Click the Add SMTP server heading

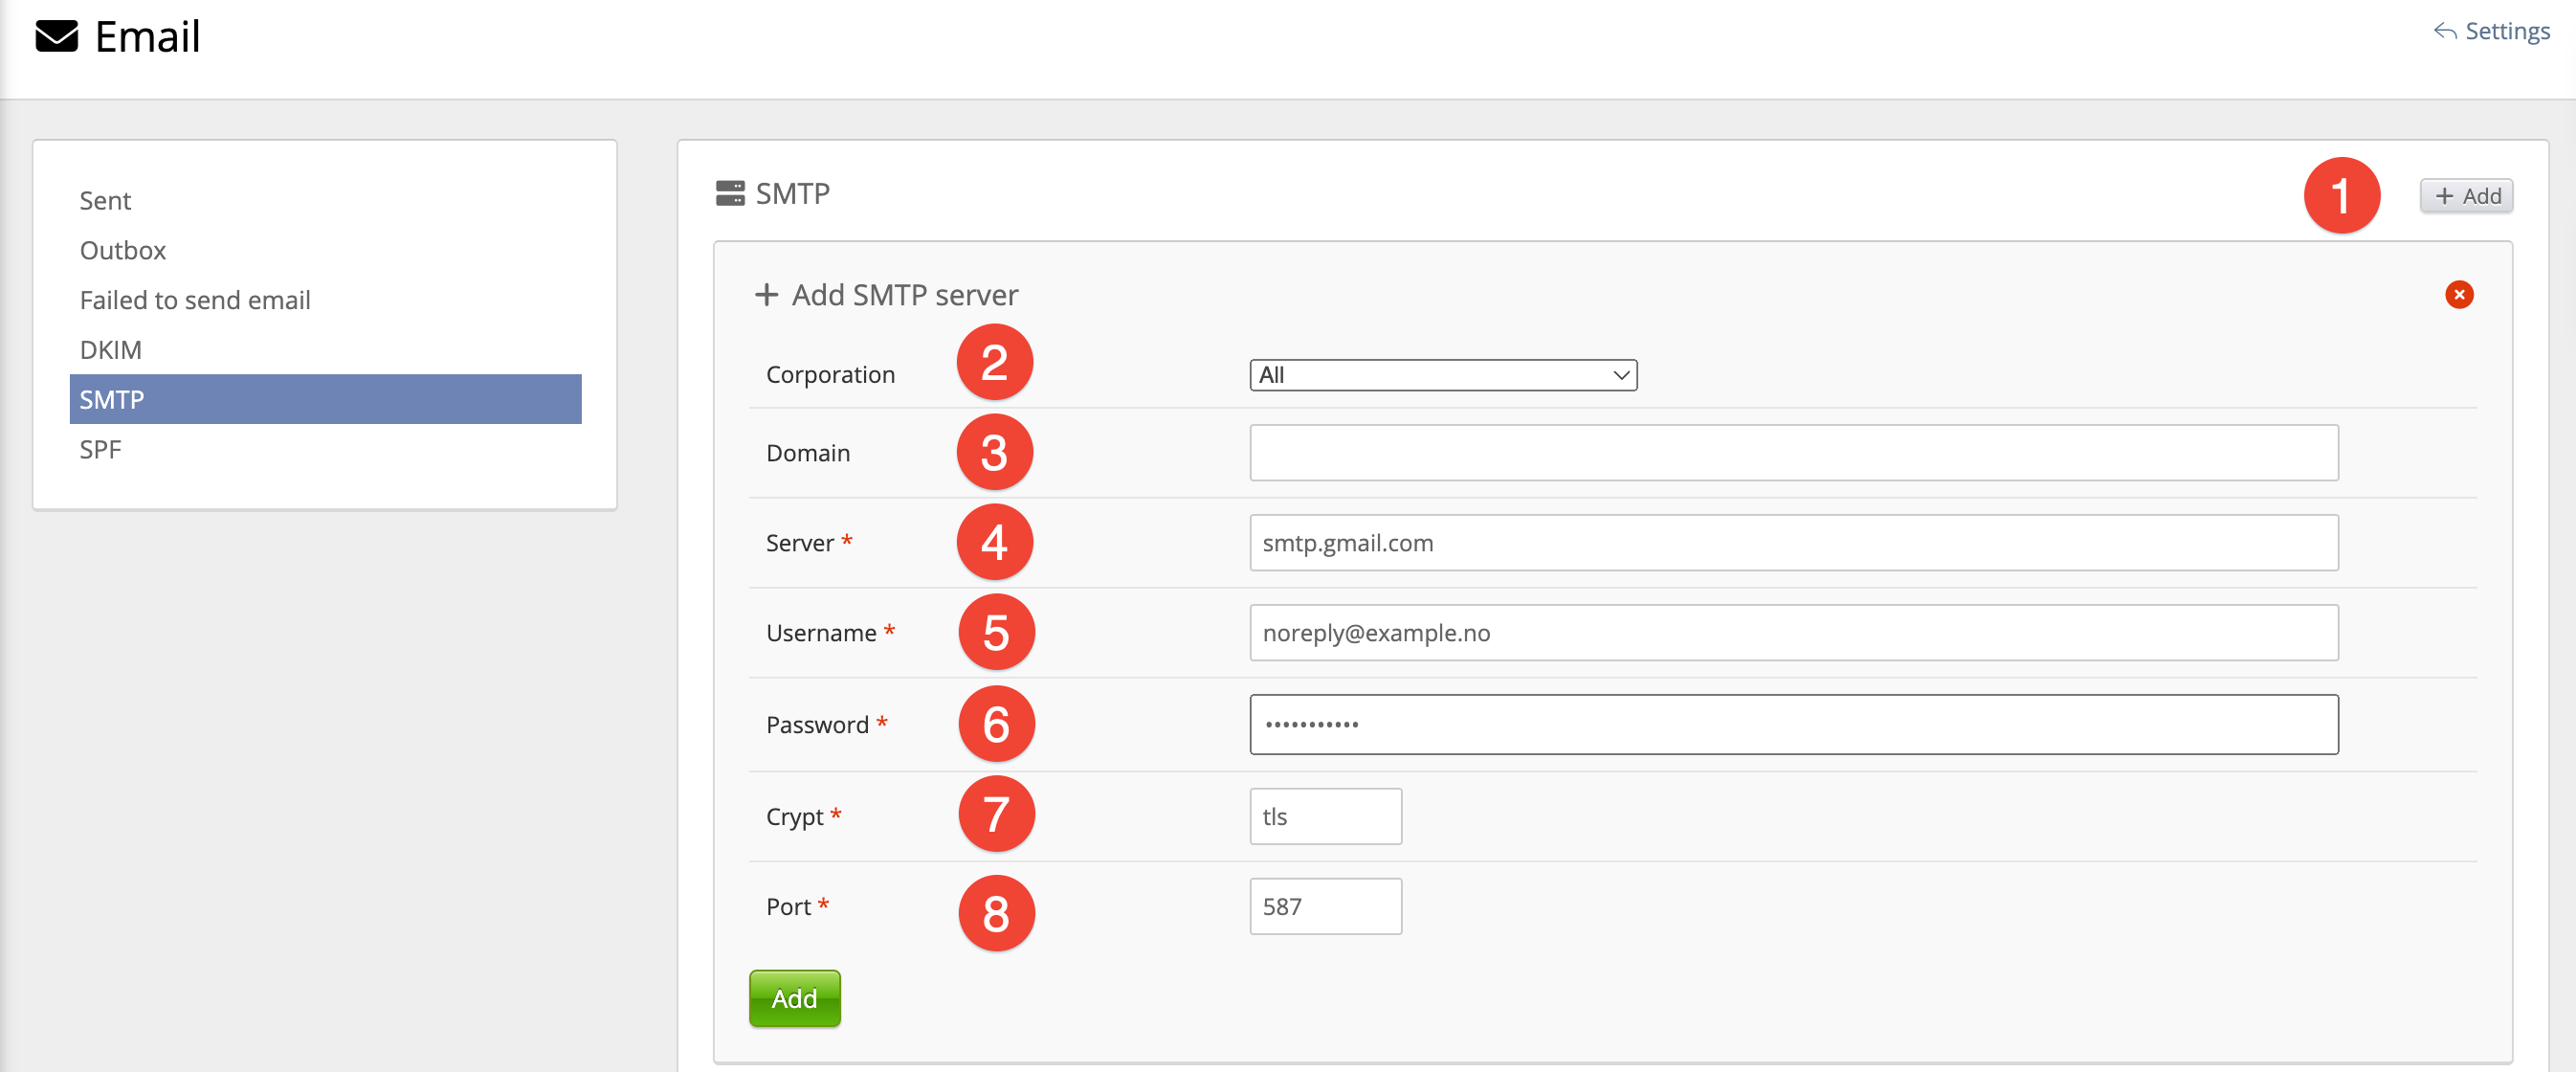[x=905, y=295]
